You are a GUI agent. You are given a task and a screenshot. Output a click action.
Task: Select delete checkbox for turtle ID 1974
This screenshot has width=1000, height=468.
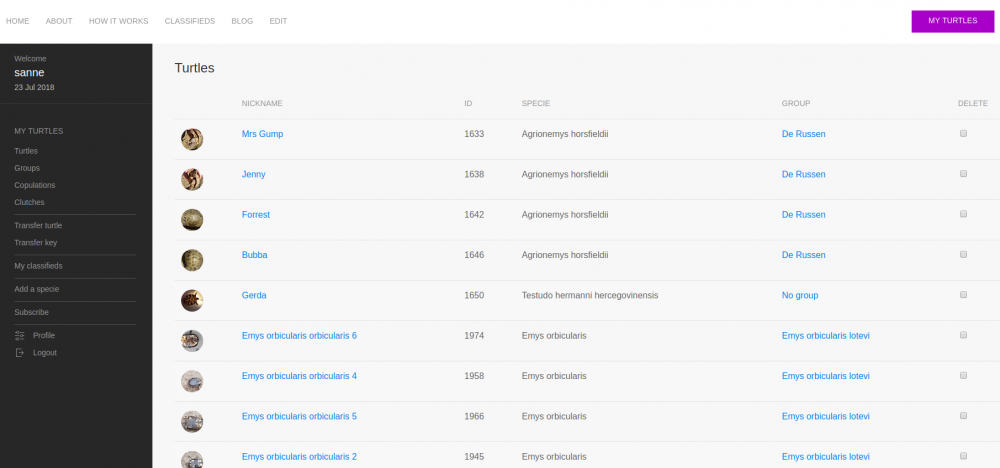pos(963,335)
